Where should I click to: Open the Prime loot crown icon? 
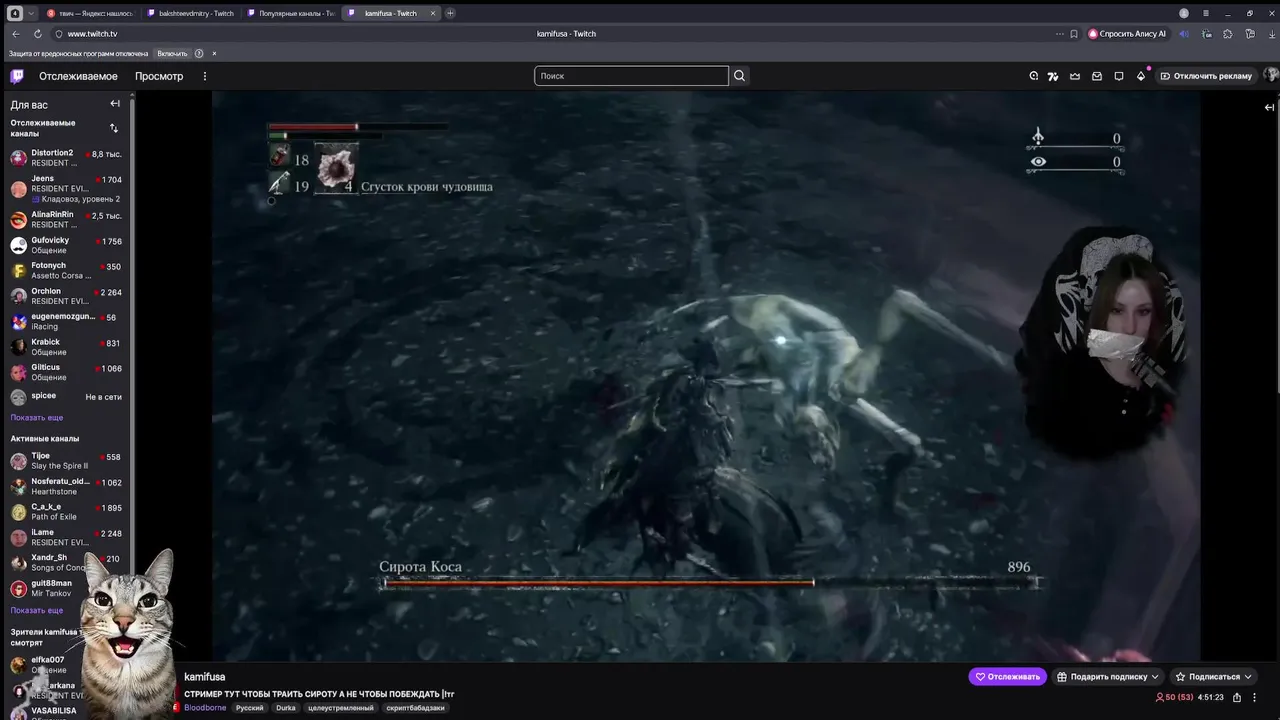[x=1075, y=76]
